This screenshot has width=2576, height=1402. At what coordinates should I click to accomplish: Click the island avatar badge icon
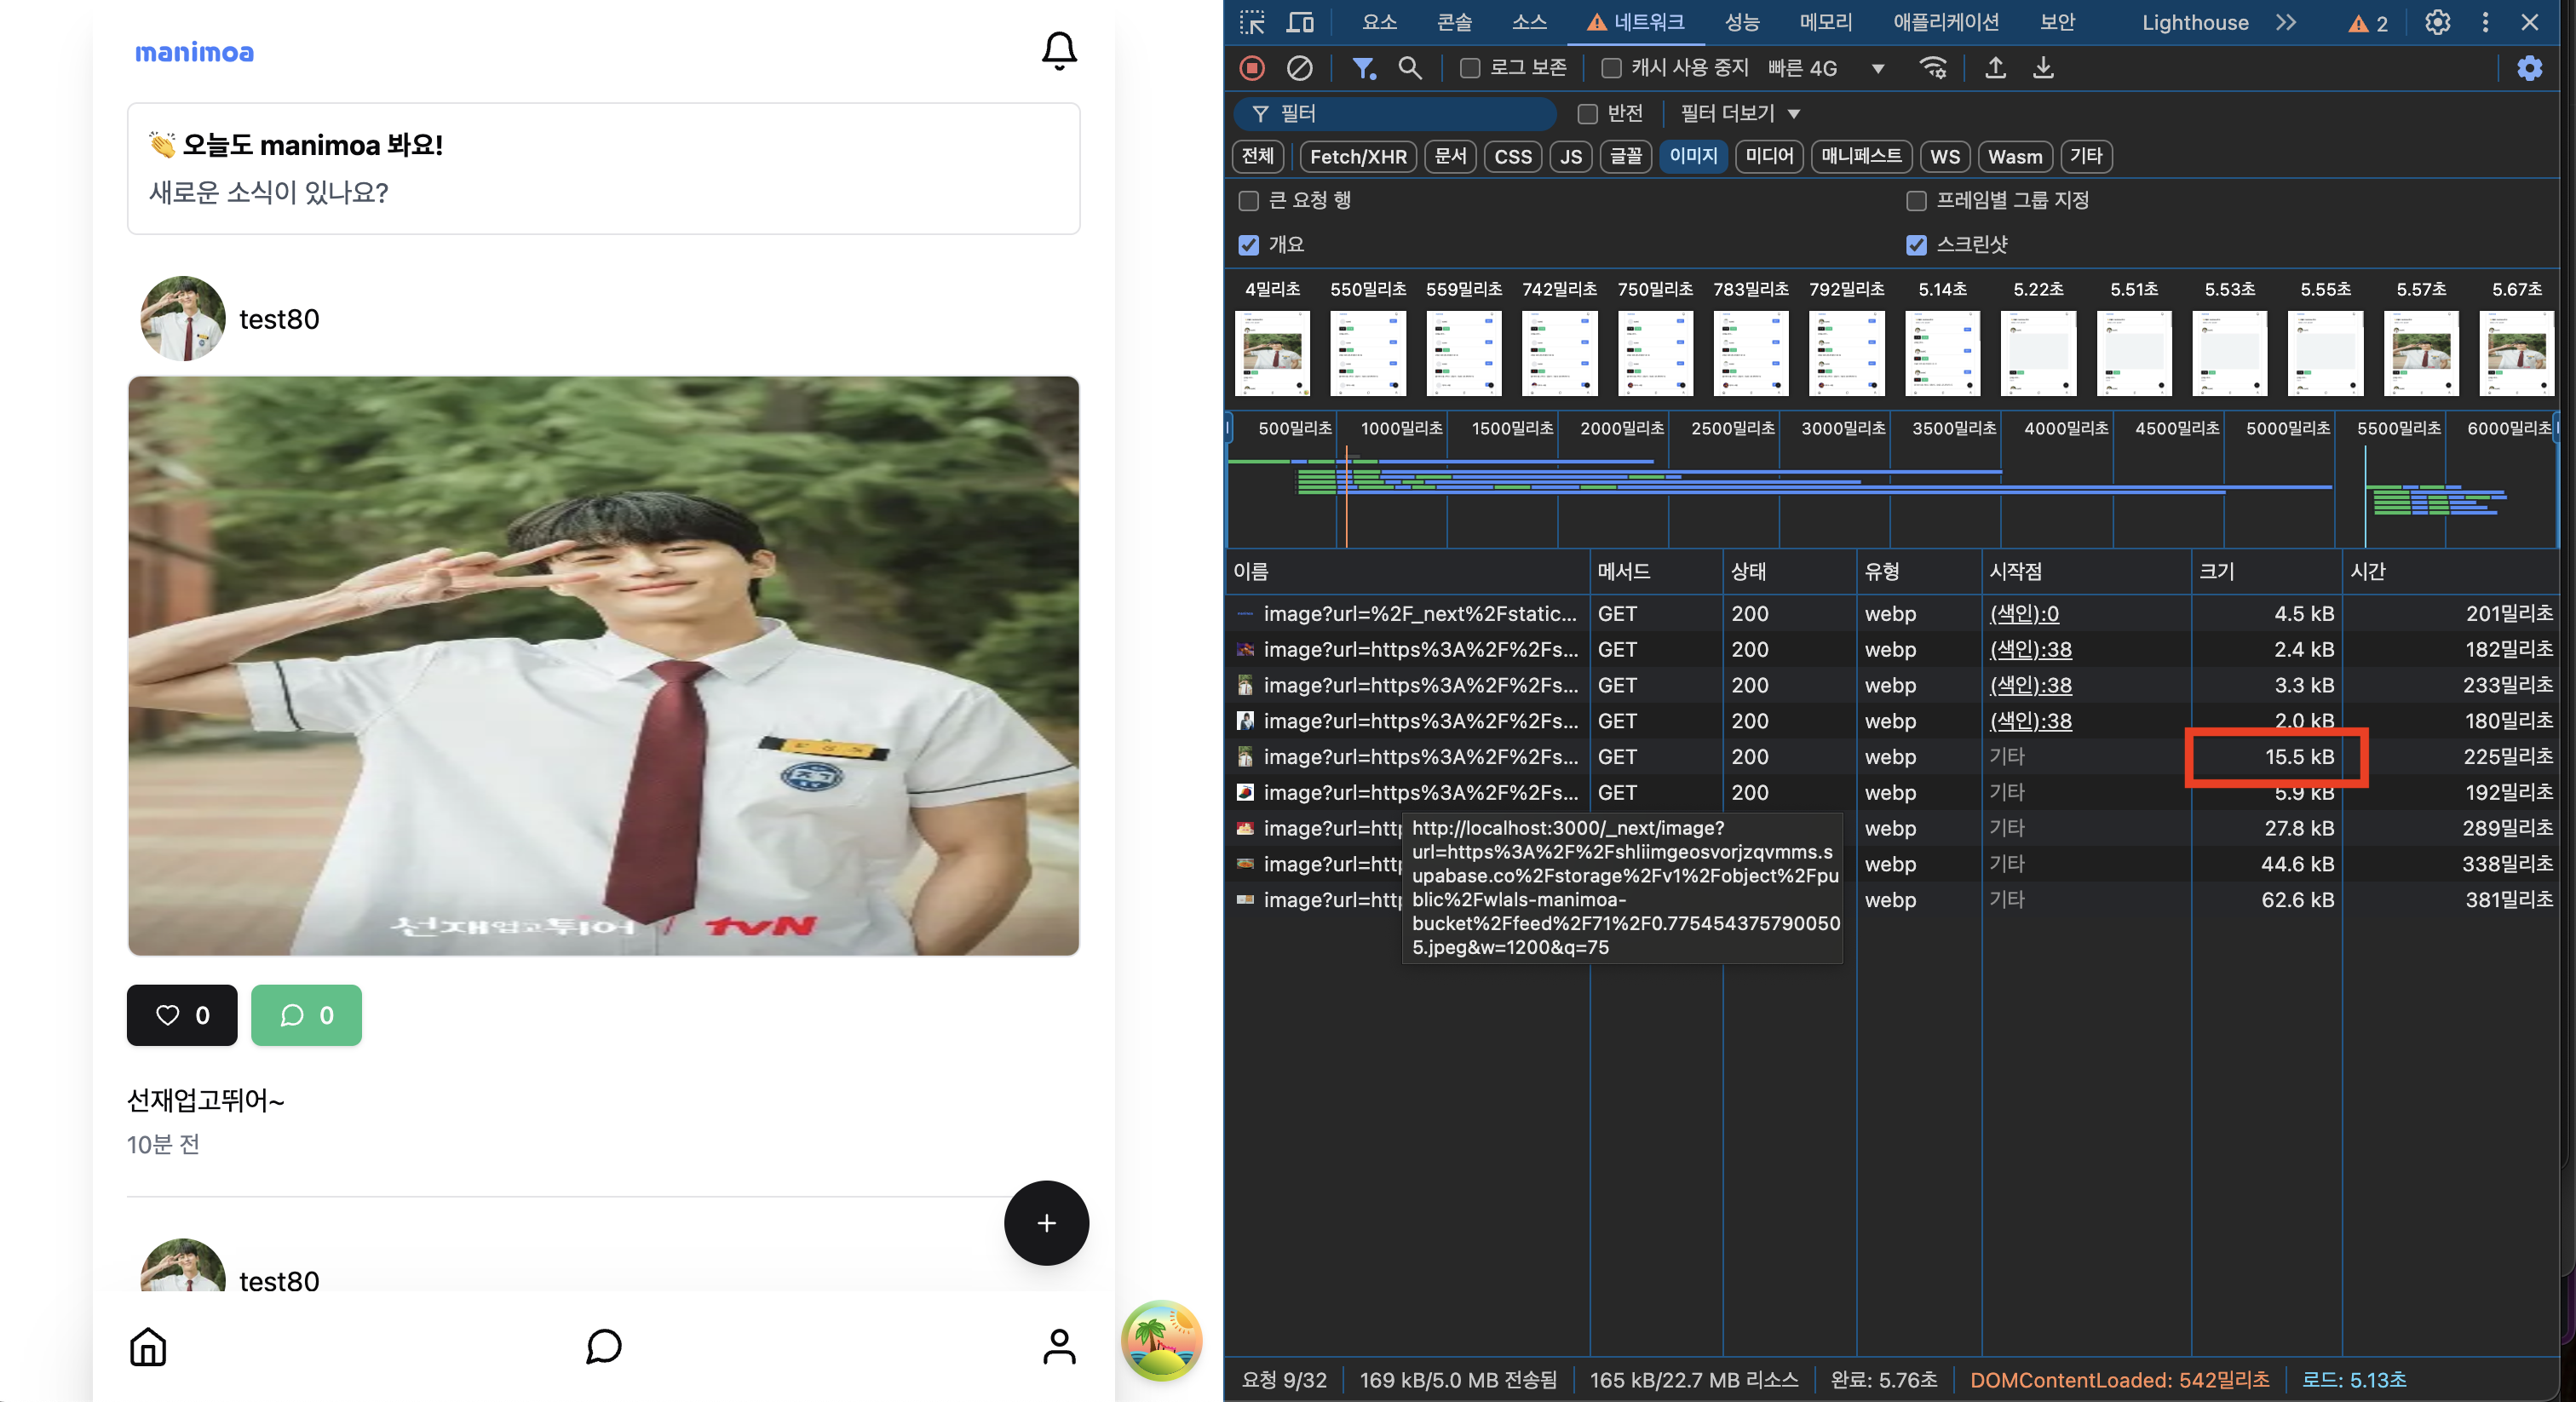click(1161, 1340)
